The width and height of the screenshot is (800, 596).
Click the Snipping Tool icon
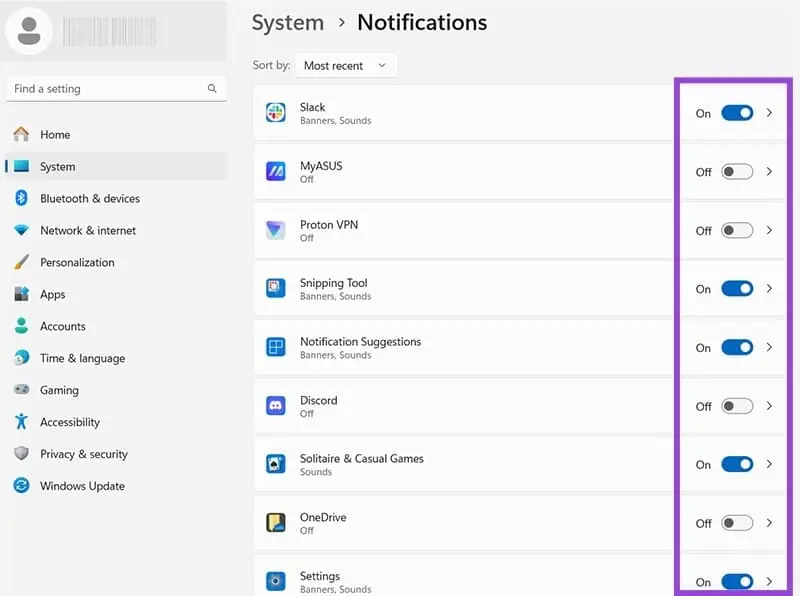click(x=276, y=288)
